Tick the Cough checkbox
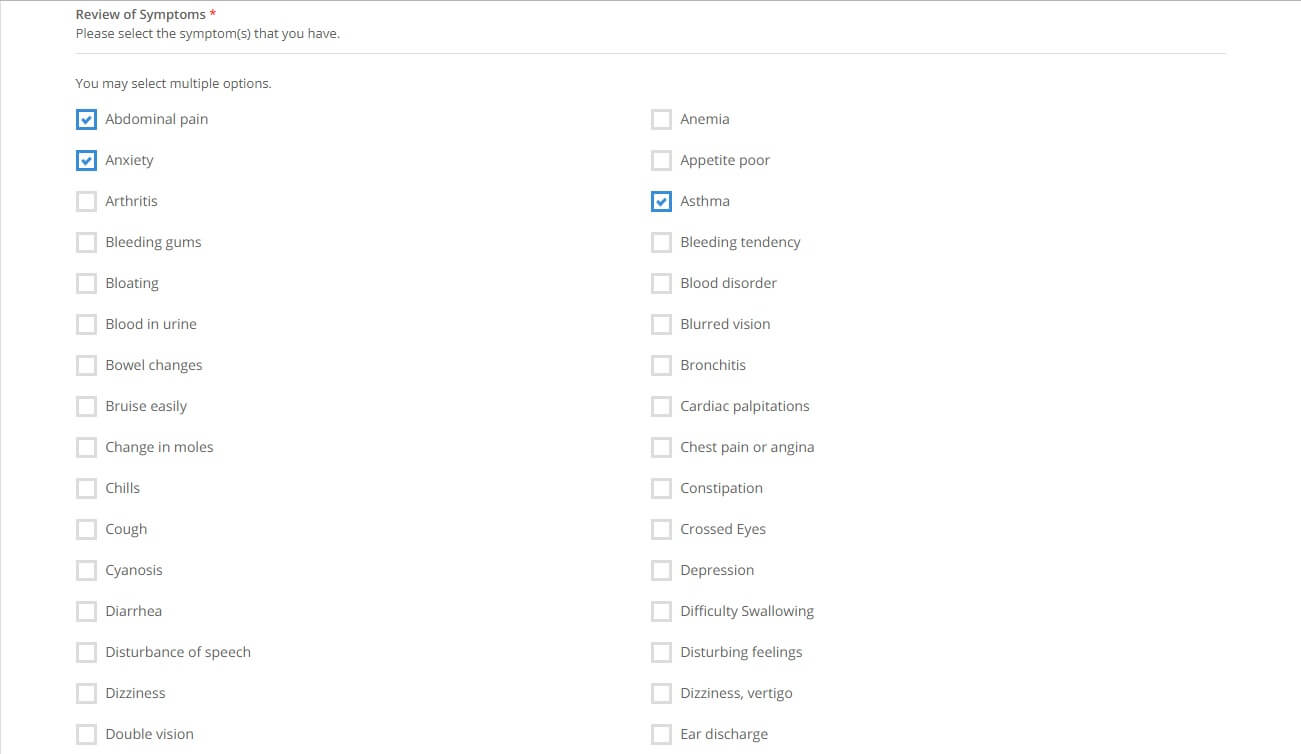The width and height of the screenshot is (1301, 754). coord(86,529)
